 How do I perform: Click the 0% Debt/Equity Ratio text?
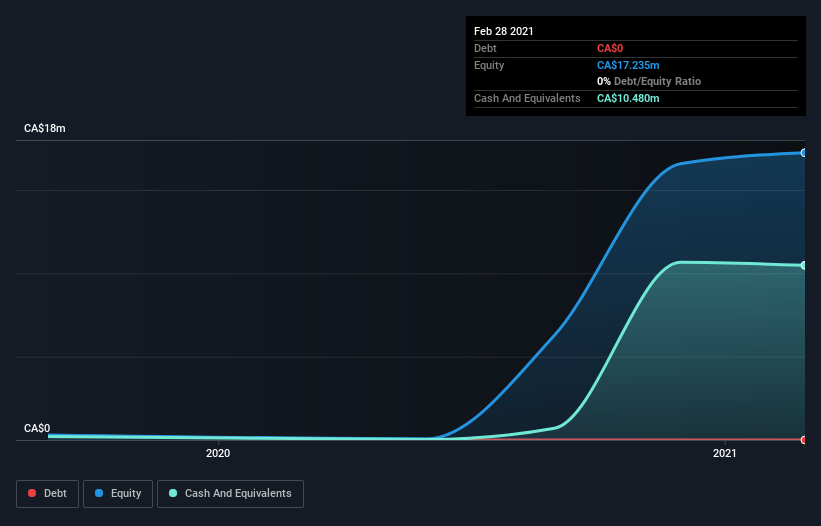tap(649, 81)
